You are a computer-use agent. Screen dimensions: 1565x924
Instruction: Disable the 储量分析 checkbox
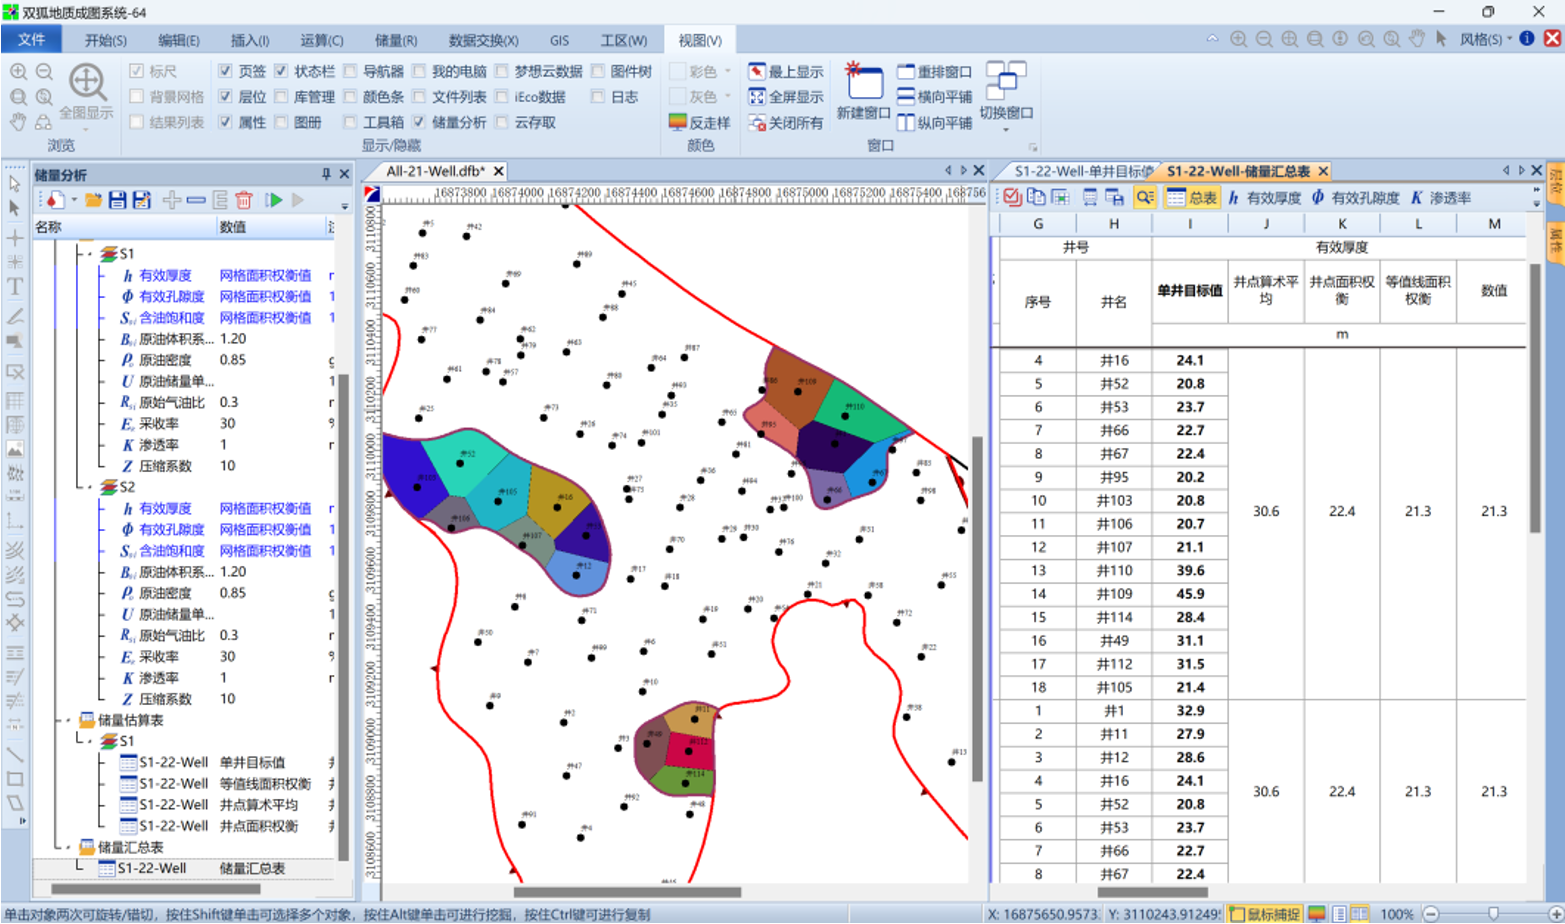tap(419, 122)
